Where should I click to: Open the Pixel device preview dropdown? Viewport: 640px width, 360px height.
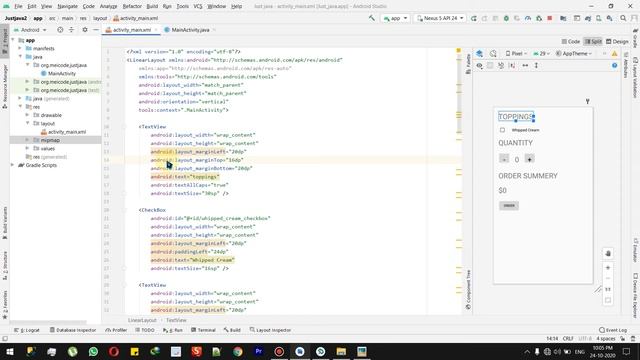click(x=516, y=53)
